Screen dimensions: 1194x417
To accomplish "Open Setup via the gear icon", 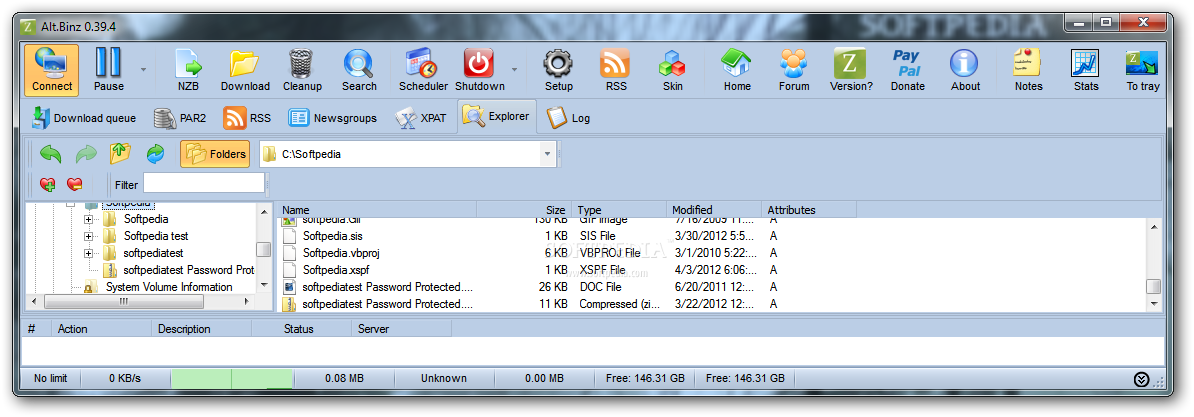I will 558,69.
